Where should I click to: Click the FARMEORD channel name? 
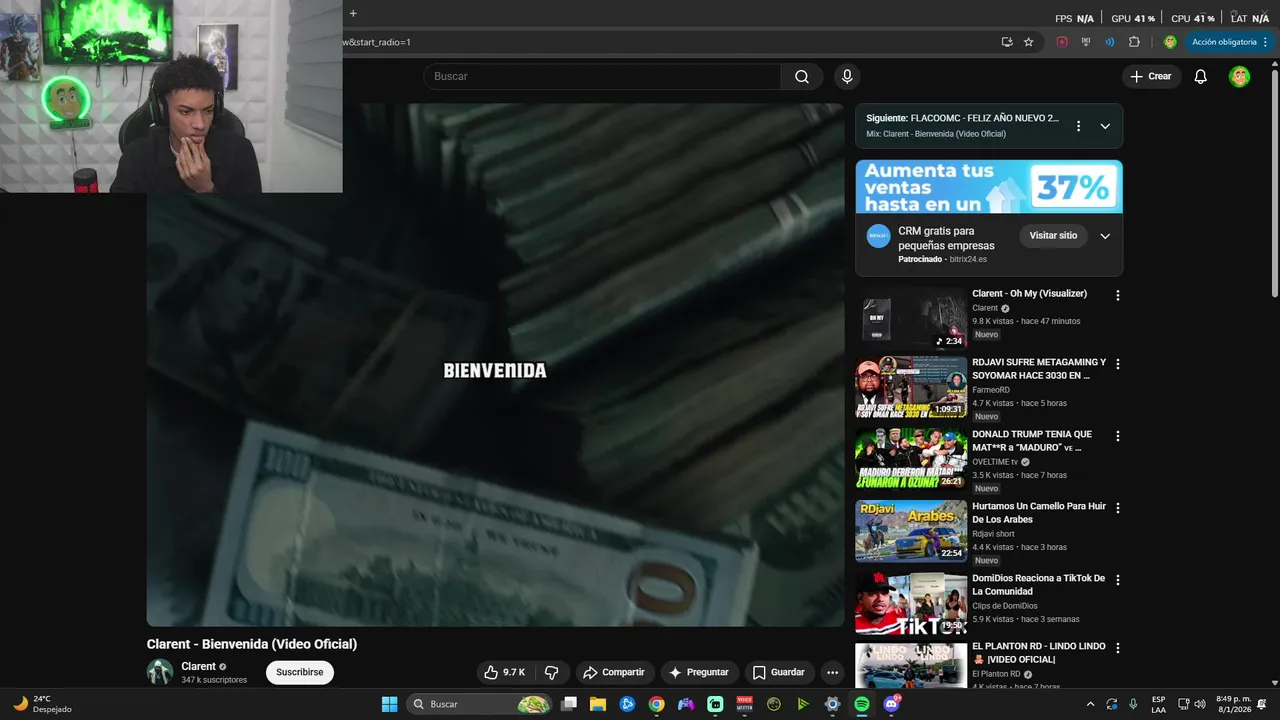click(991, 390)
